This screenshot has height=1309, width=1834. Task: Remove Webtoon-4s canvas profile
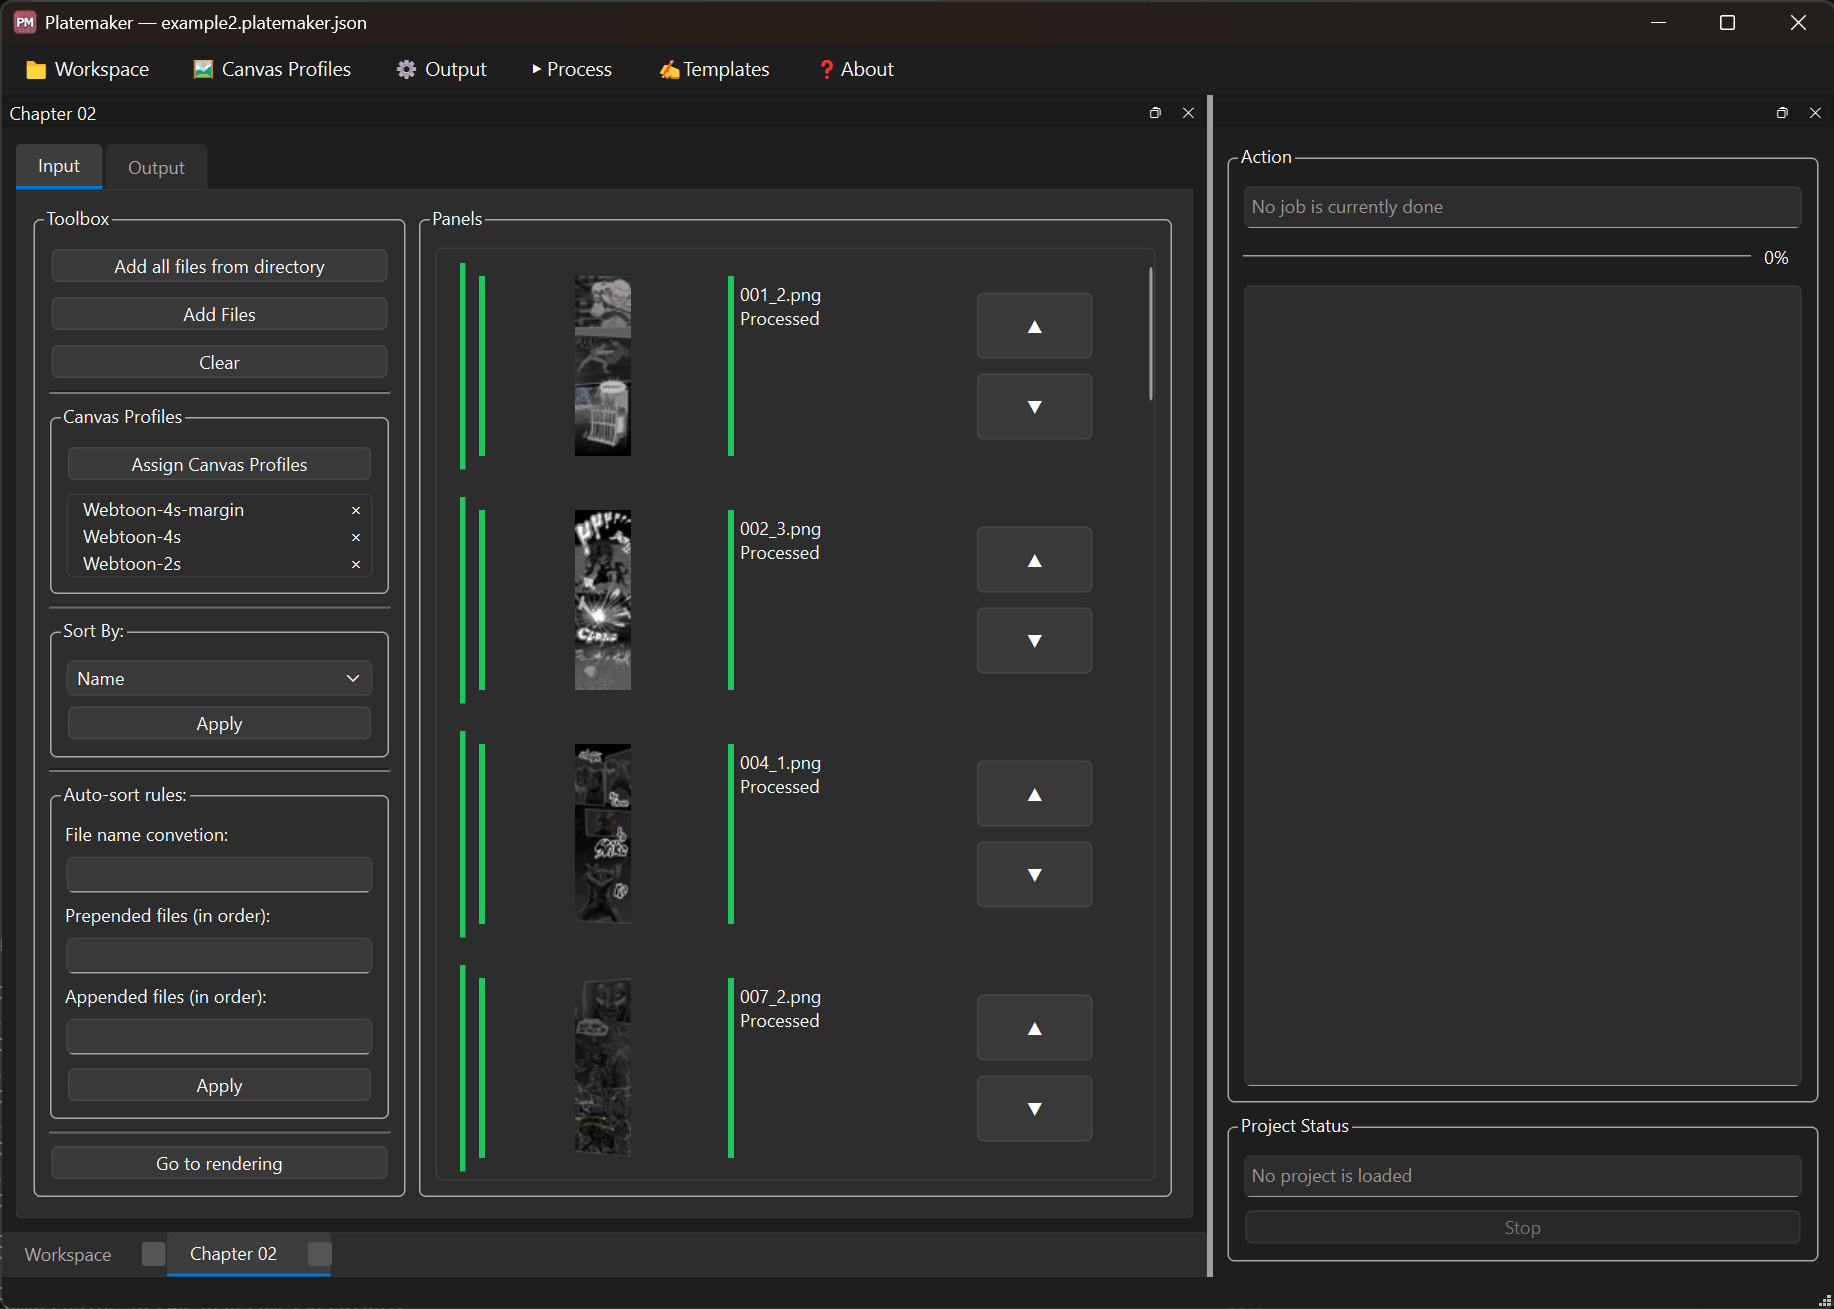pos(356,537)
